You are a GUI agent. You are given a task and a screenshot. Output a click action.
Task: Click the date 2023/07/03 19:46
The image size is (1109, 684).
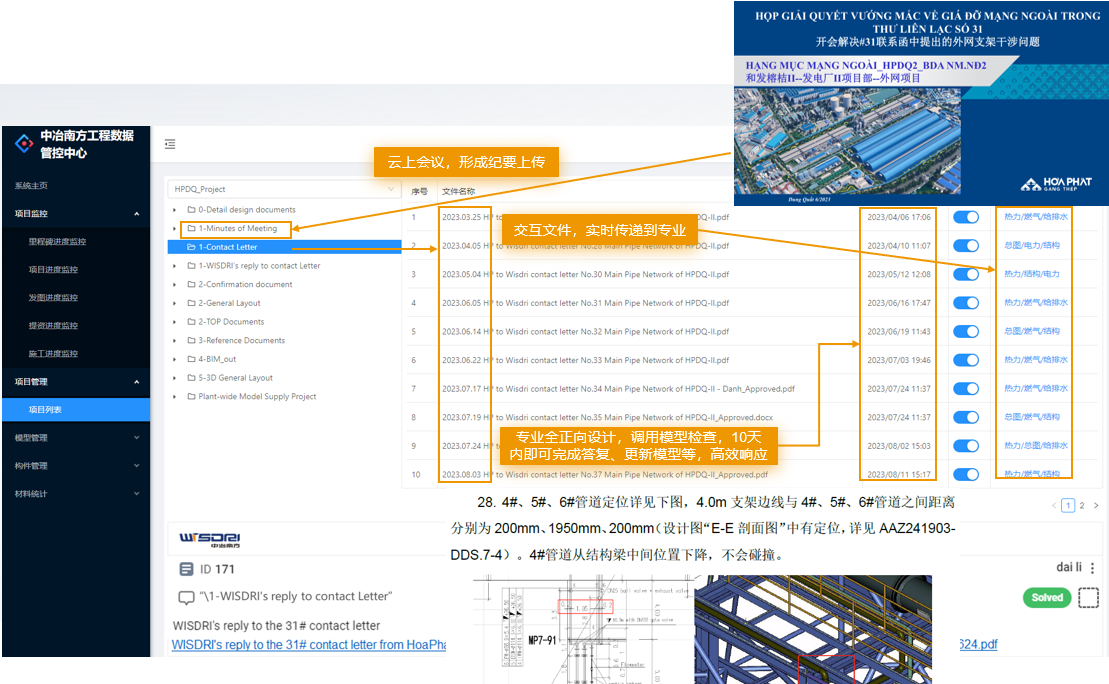click(899, 360)
